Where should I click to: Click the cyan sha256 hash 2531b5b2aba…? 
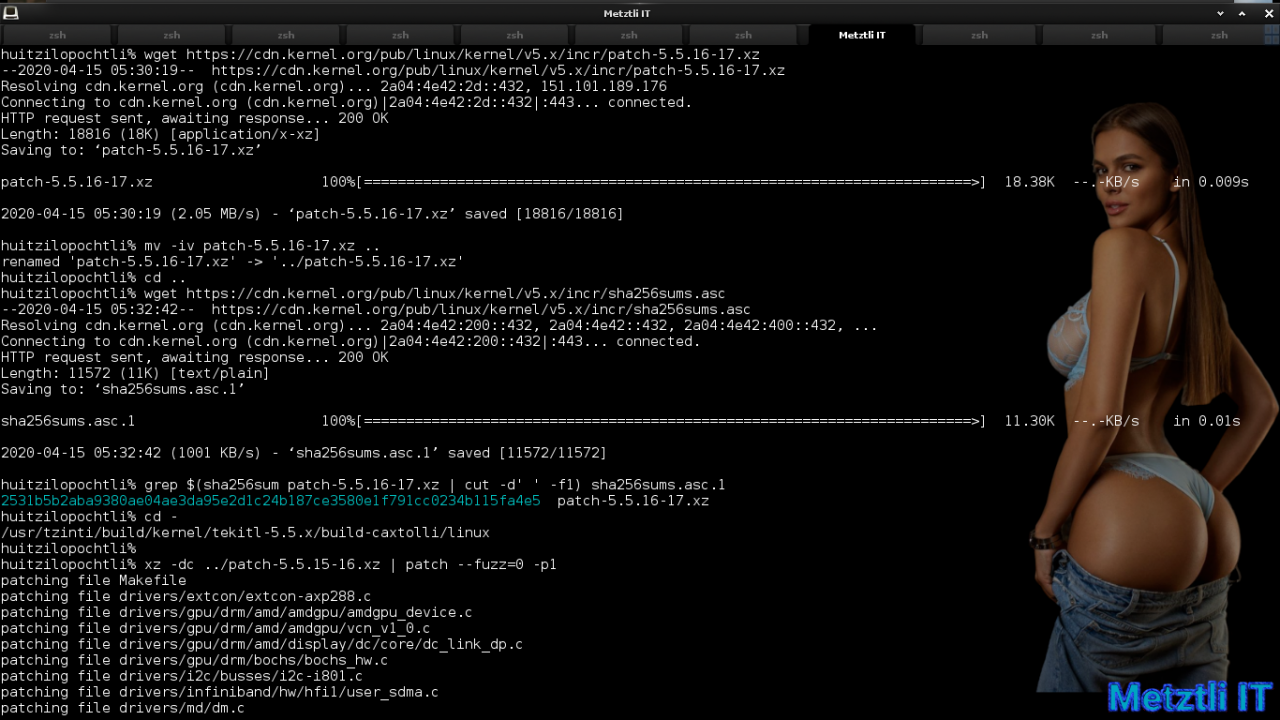click(x=270, y=500)
